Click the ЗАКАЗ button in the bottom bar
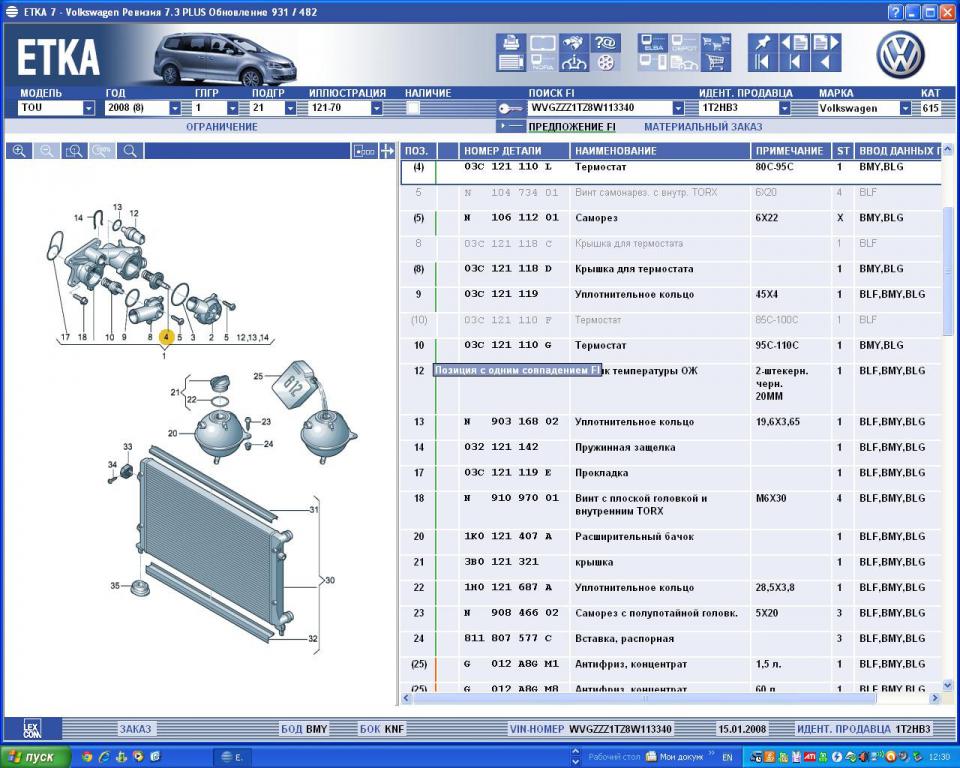960x768 pixels. coord(135,729)
